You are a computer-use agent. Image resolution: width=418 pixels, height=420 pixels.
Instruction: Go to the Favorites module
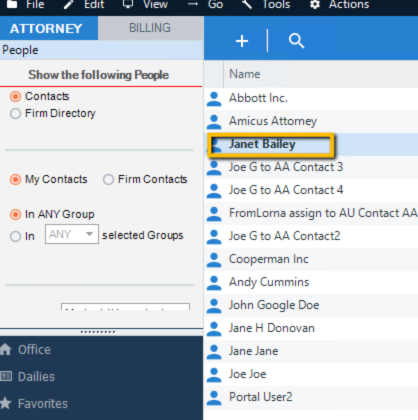tap(43, 404)
